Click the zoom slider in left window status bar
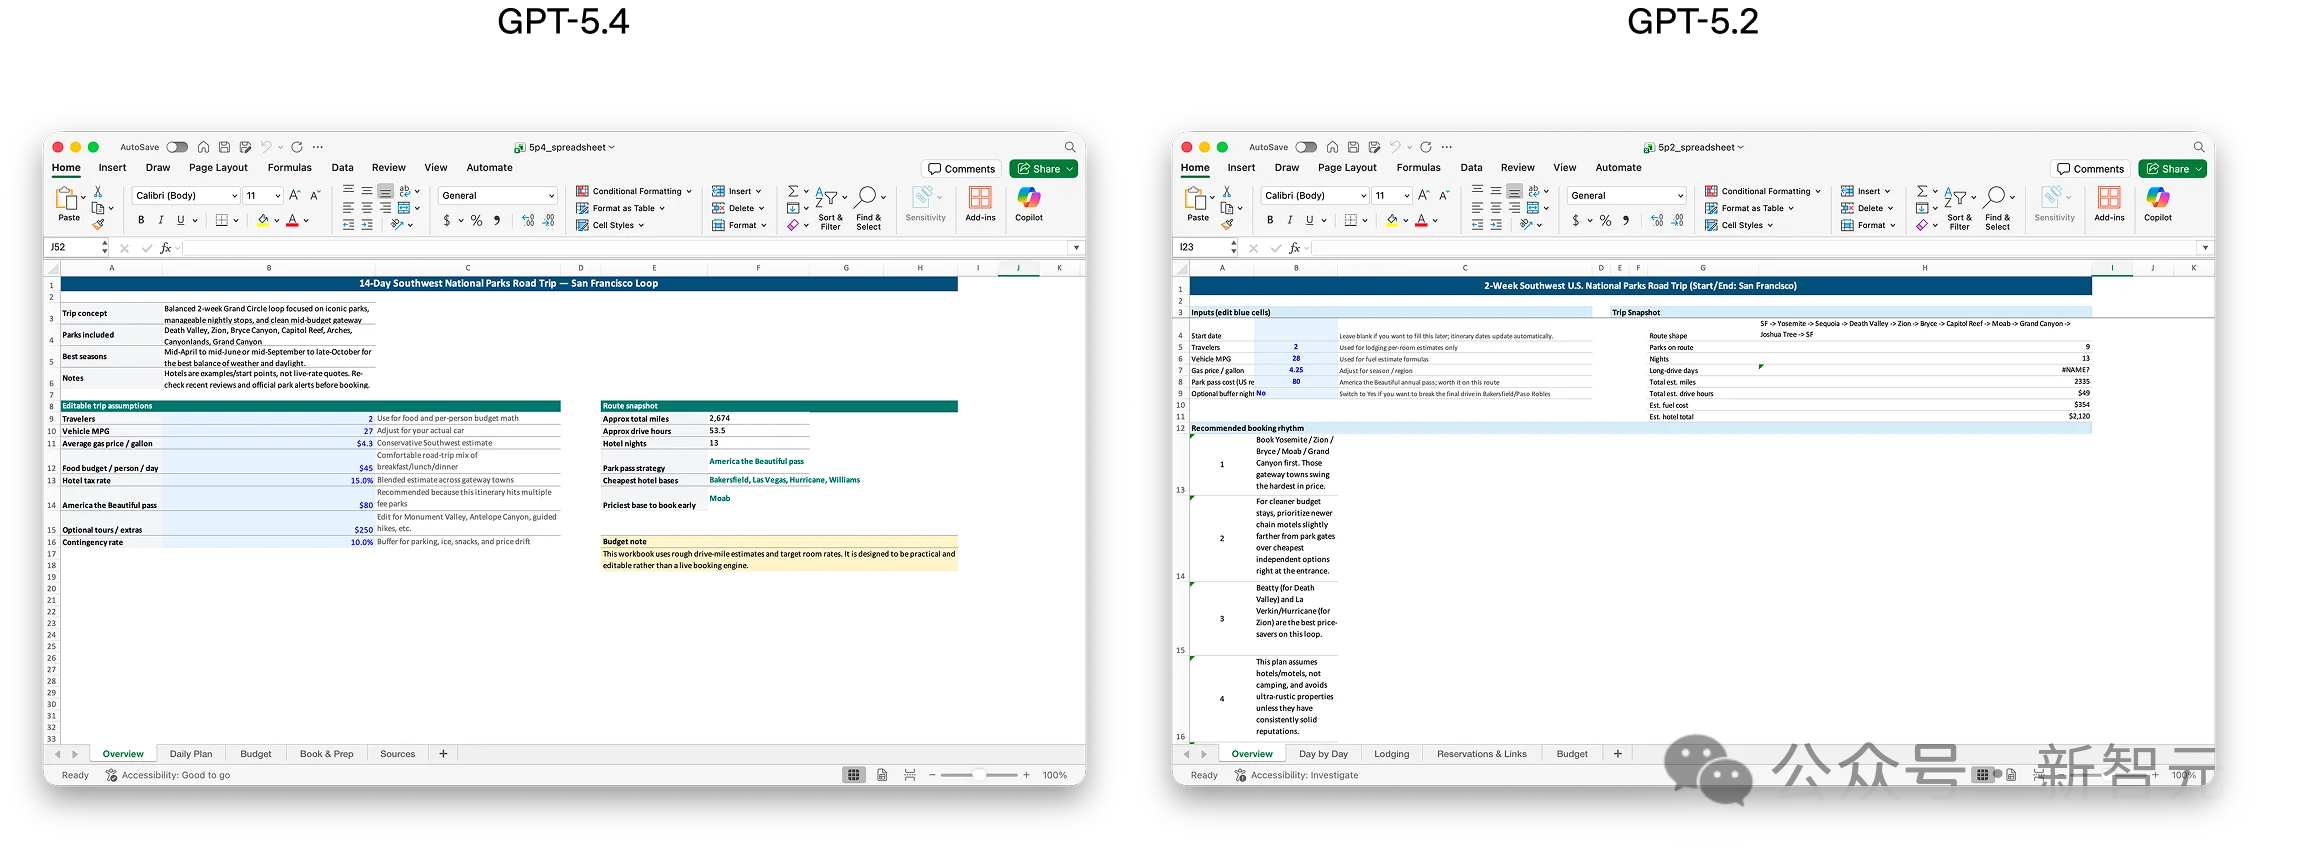Screen dimensions: 2299x865 point(979,775)
